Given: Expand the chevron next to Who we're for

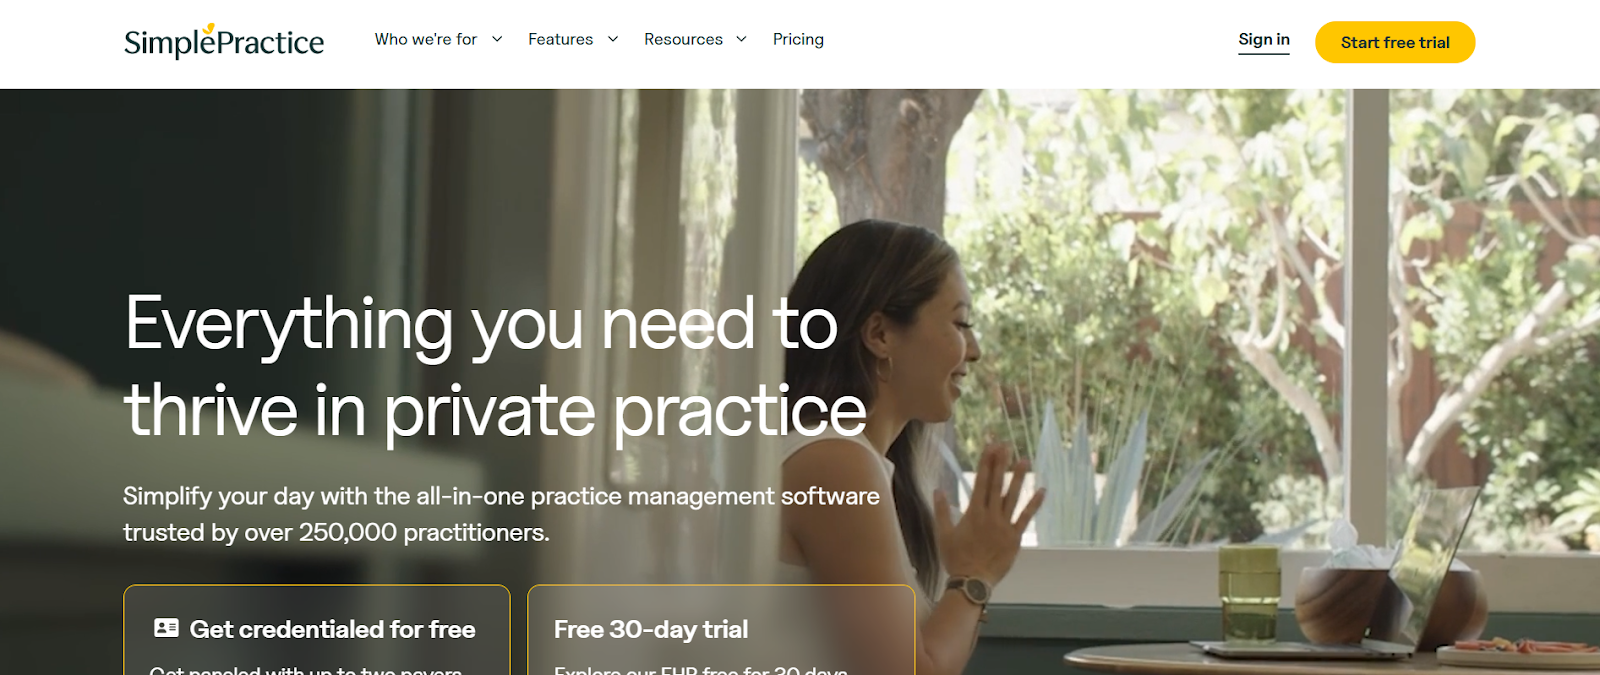Looking at the screenshot, I should tap(497, 39).
